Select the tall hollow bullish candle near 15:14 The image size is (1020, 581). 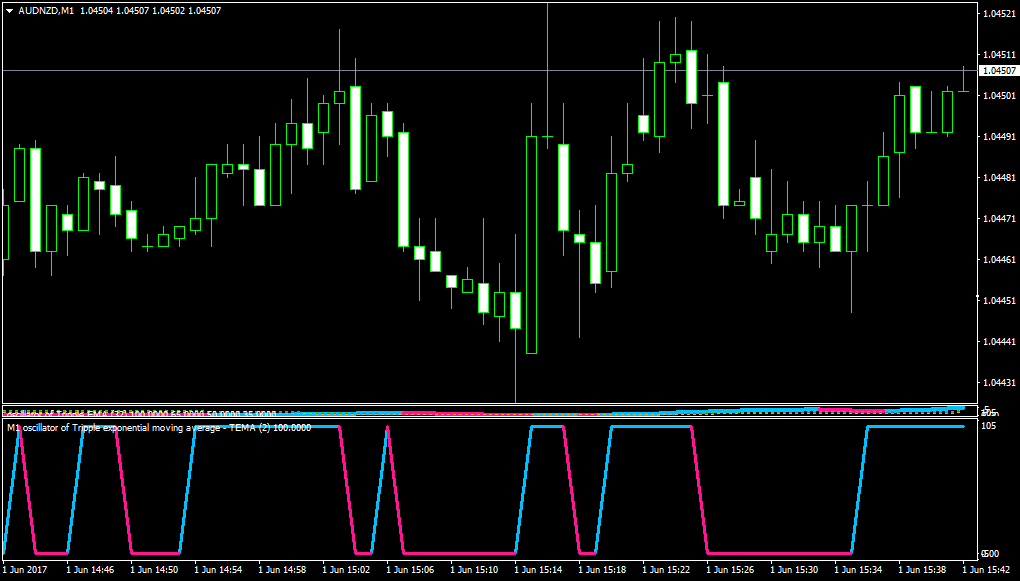(531, 245)
